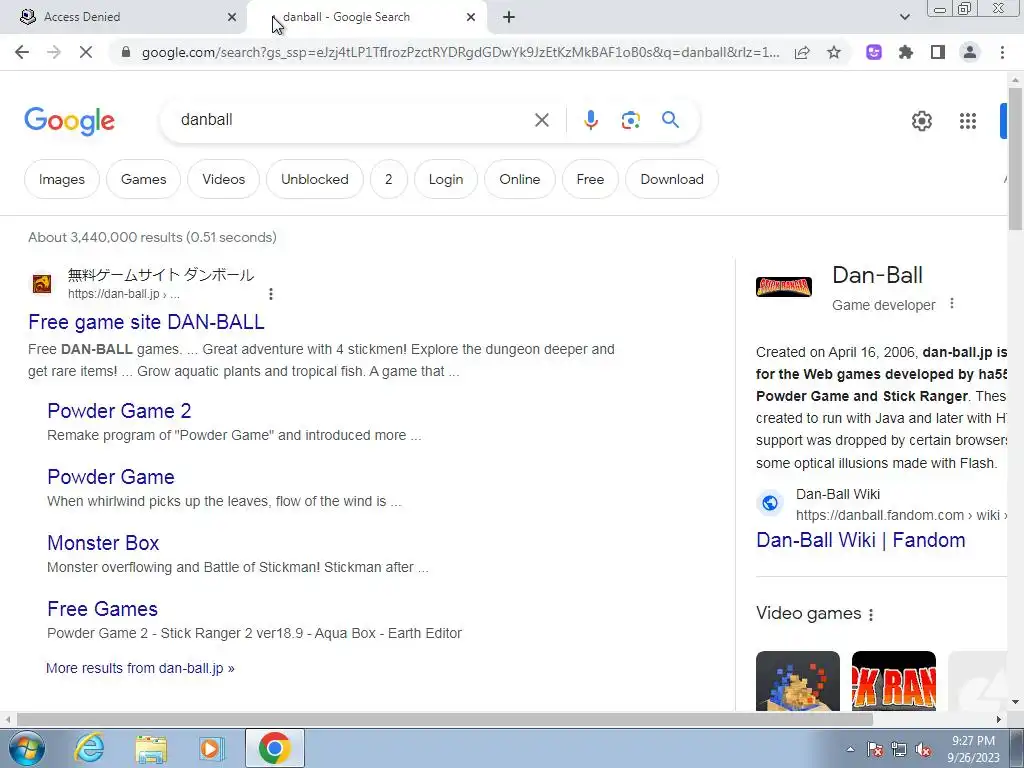The height and width of the screenshot is (768, 1024).
Task: Open the Google apps grid
Action: point(968,121)
